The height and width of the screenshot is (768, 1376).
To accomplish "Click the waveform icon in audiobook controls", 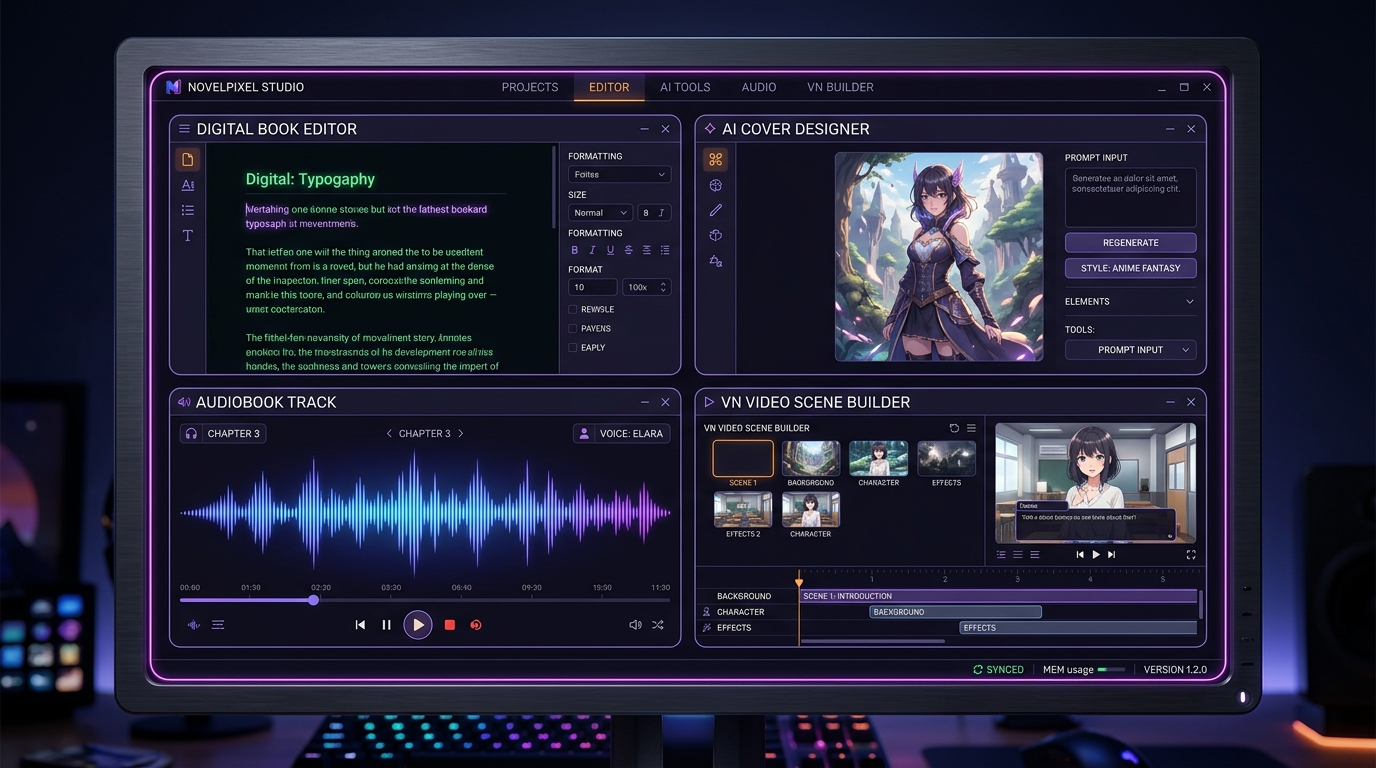I will [194, 625].
